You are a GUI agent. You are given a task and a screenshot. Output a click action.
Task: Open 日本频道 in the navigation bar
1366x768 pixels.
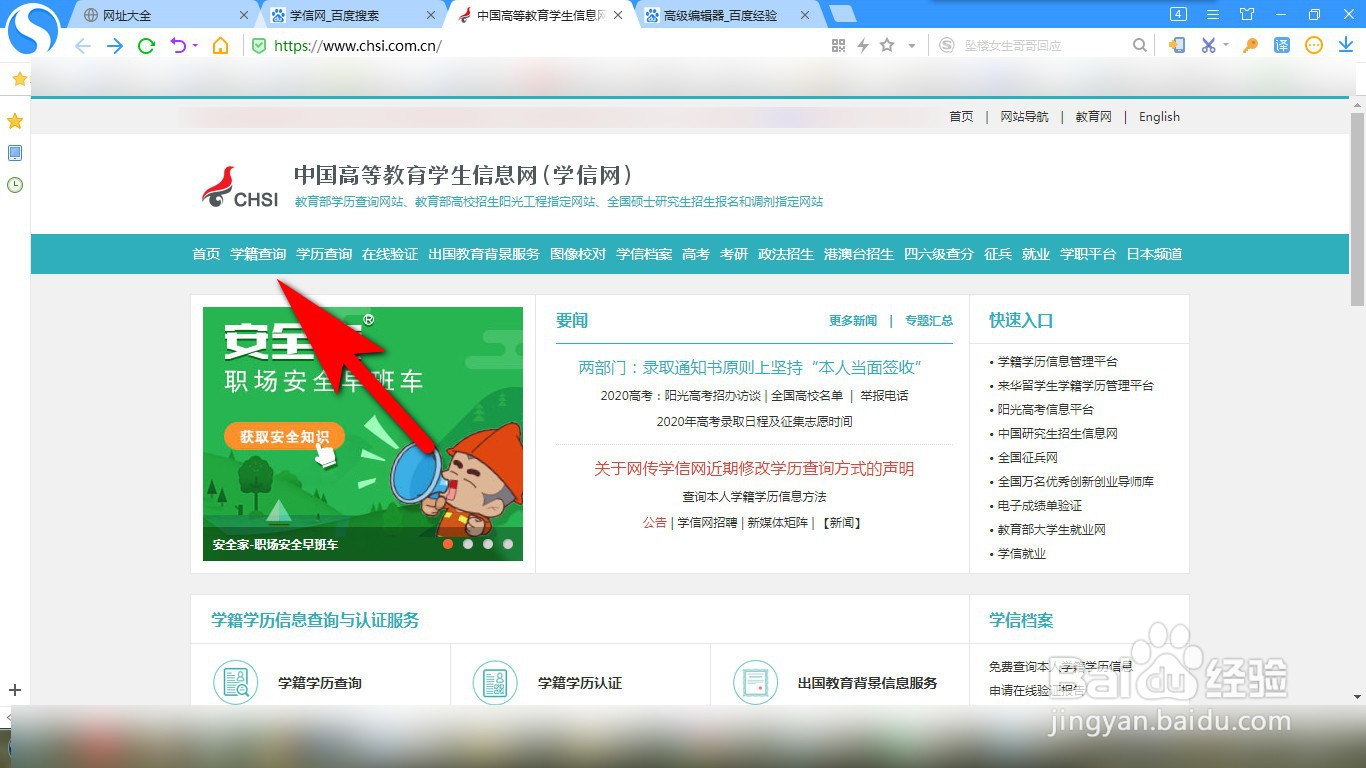(1154, 254)
